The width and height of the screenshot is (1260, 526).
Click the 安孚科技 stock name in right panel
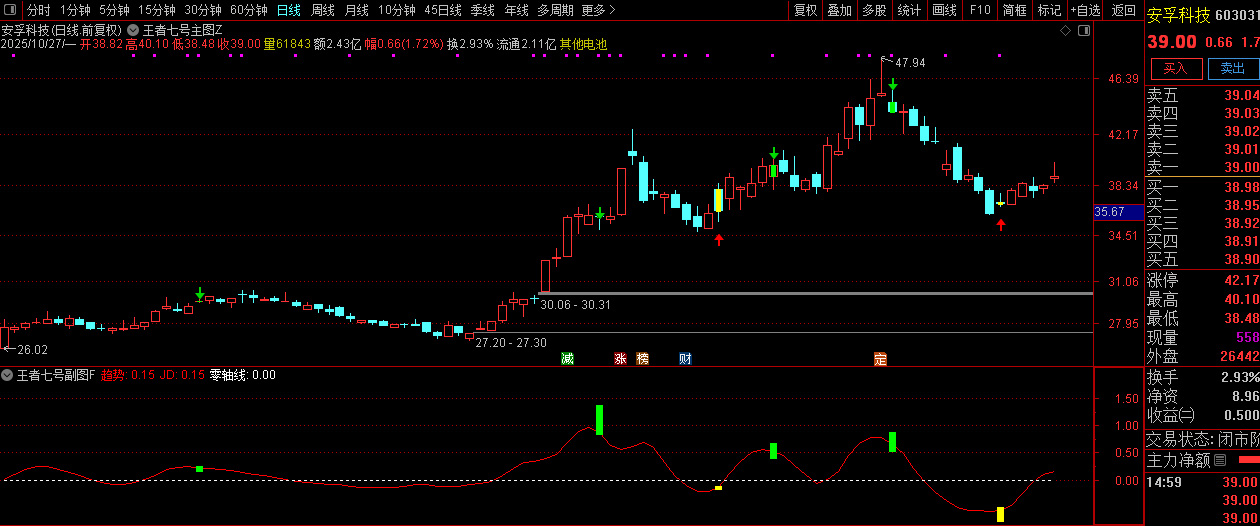[1178, 16]
